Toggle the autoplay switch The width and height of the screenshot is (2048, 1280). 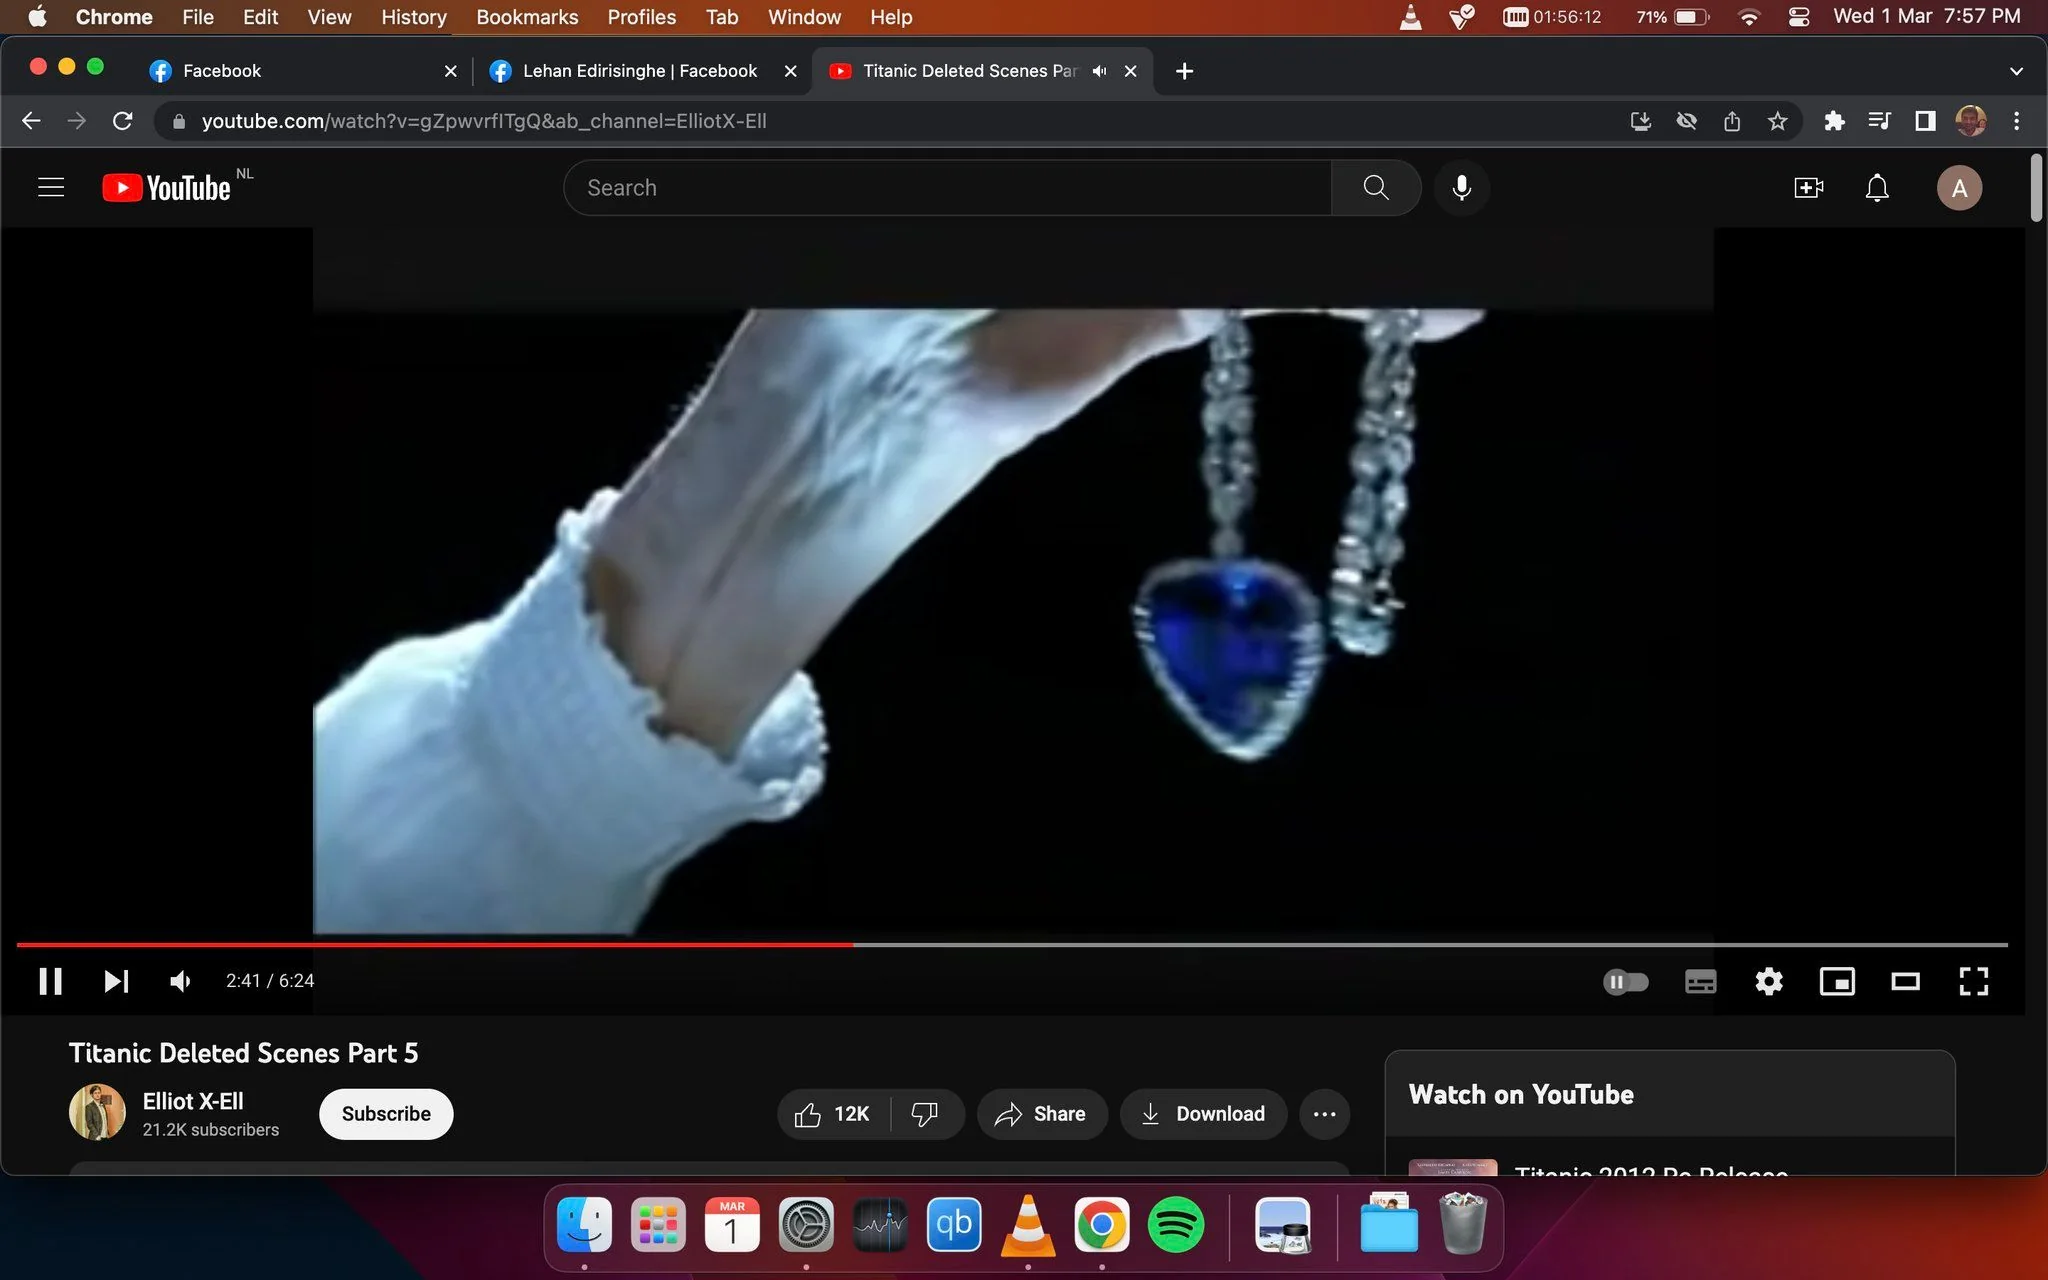coord(1625,982)
